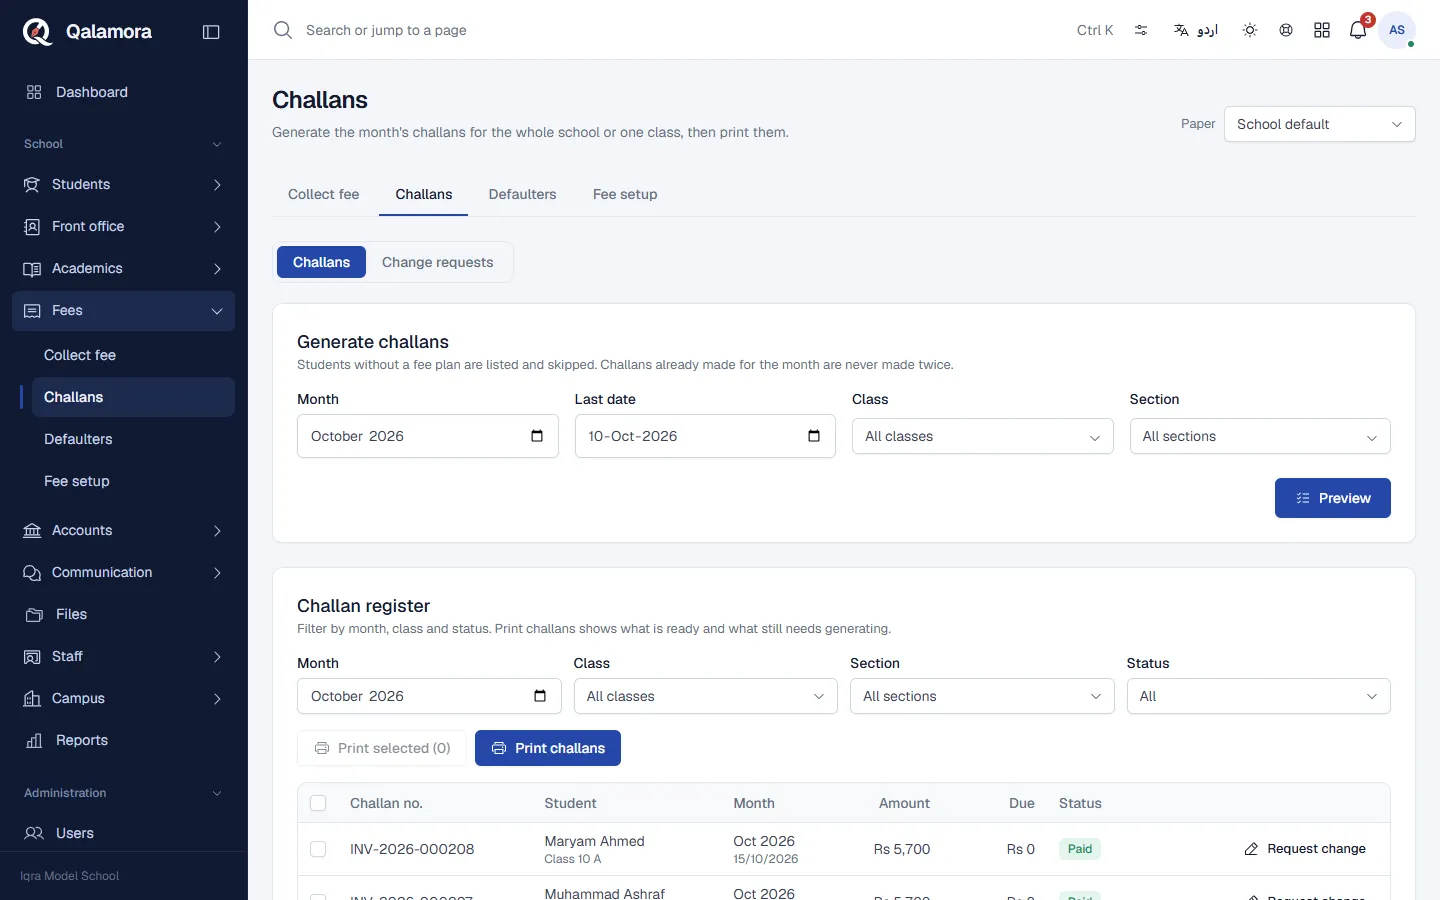Switch language to Urdu
The height and width of the screenshot is (900, 1440).
(1196, 30)
